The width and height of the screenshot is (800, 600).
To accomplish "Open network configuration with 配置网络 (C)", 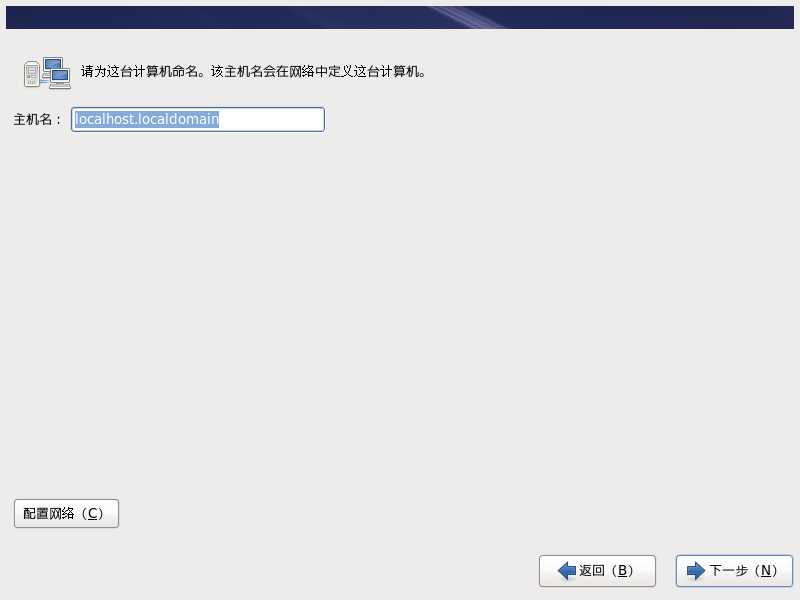I will (x=66, y=513).
